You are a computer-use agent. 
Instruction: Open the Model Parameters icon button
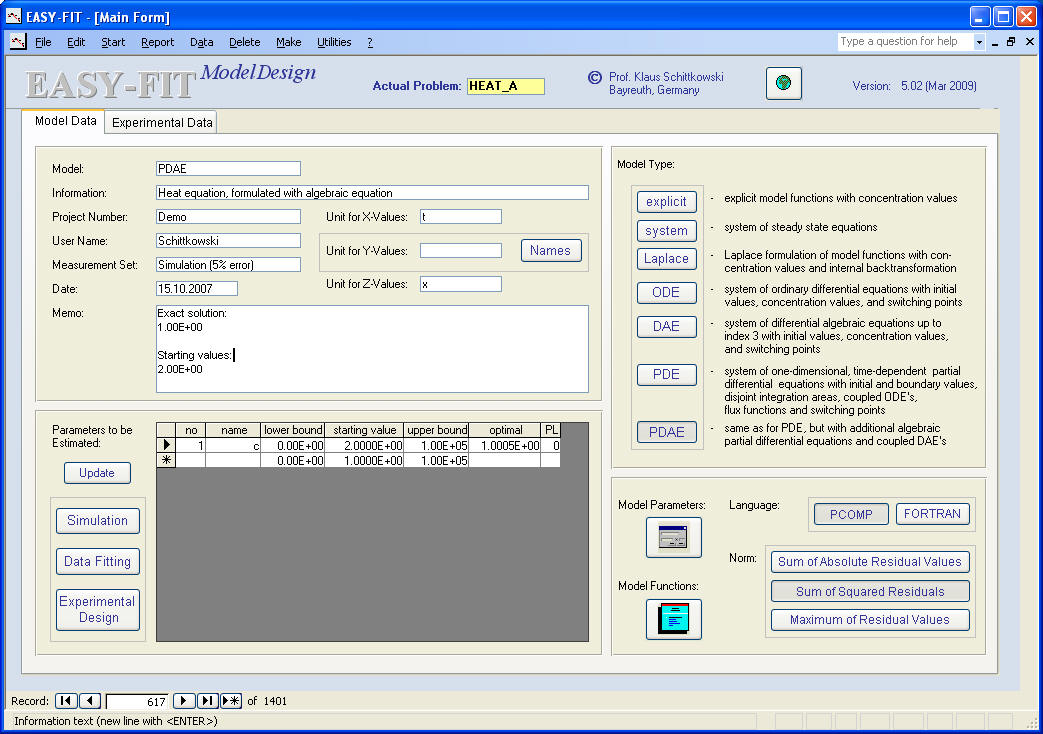pyautogui.click(x=673, y=538)
